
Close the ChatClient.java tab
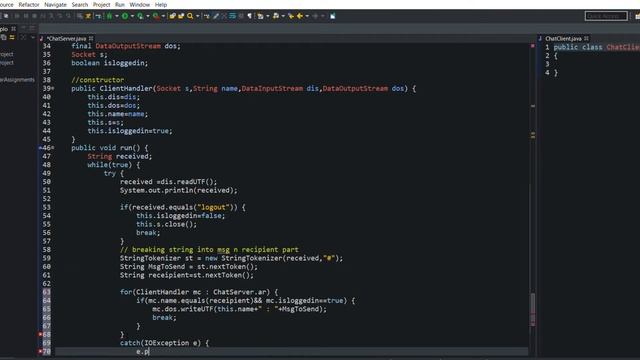coord(587,38)
